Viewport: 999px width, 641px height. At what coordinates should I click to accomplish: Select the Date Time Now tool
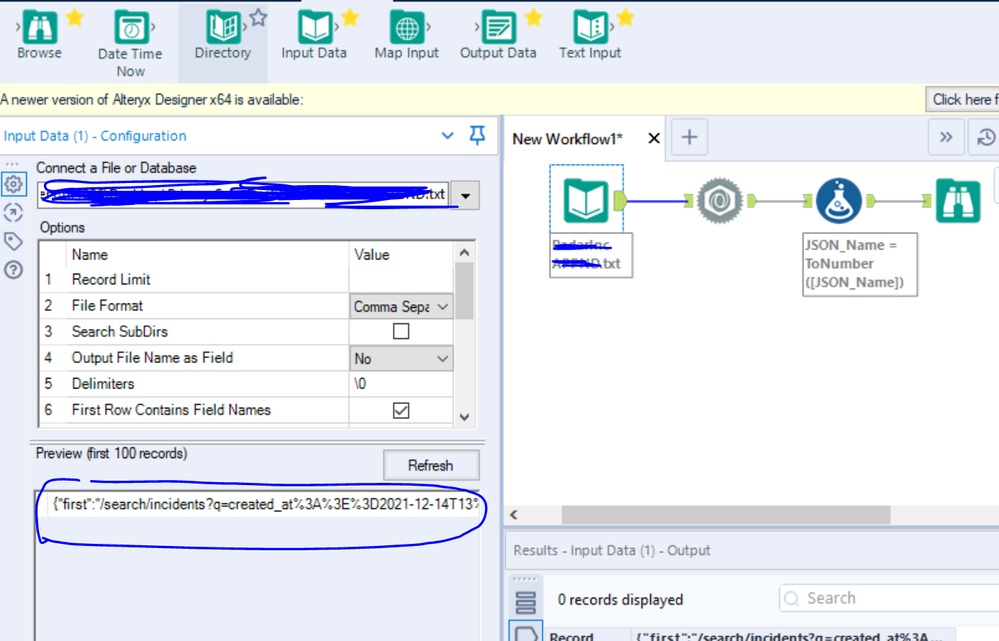[130, 43]
